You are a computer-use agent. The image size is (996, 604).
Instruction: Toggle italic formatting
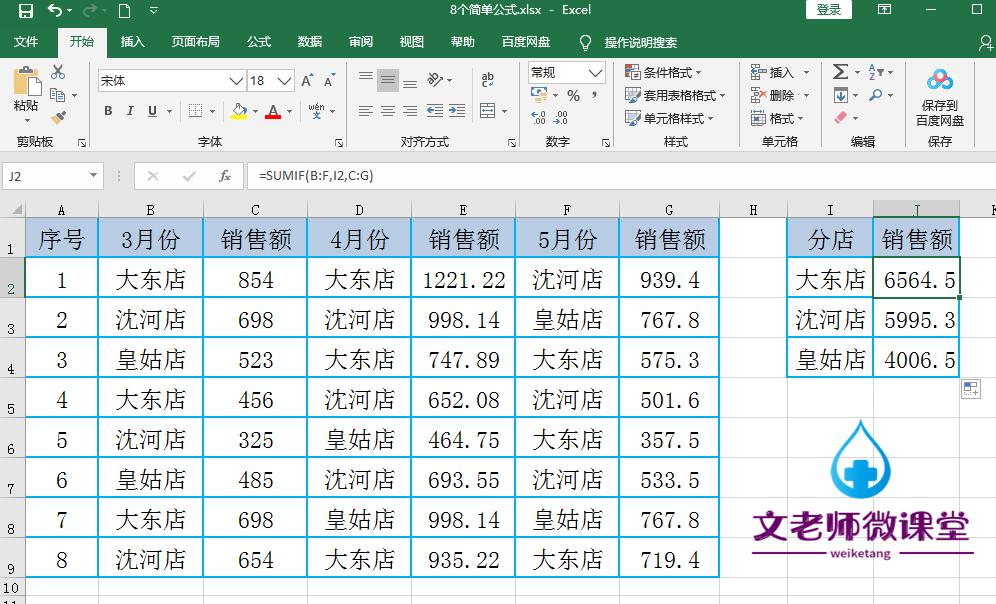point(130,110)
